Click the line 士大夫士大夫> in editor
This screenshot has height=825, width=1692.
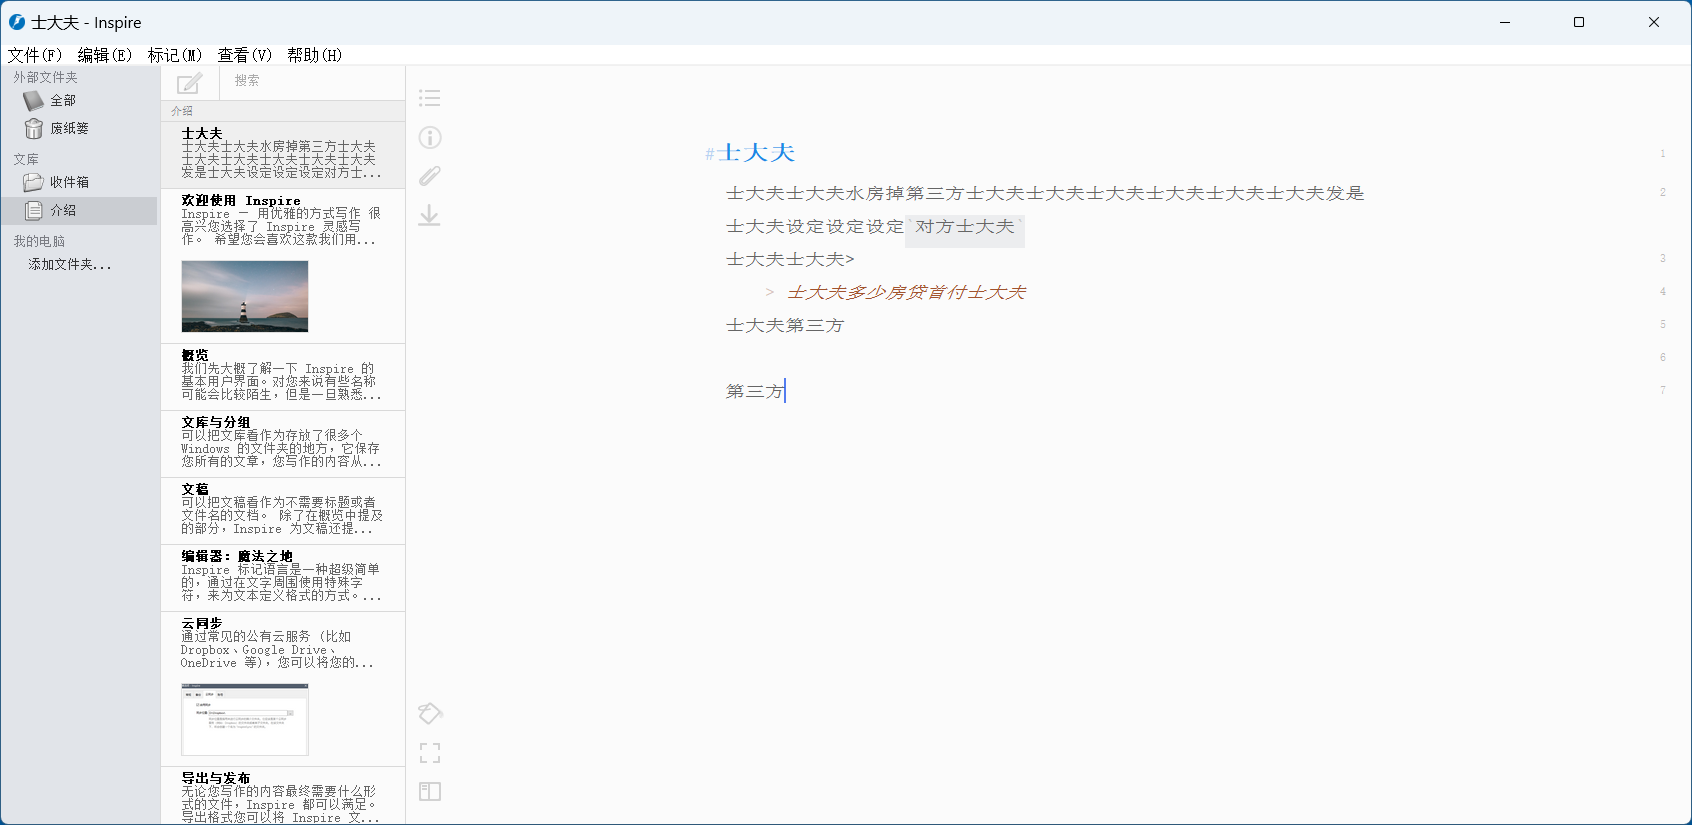click(790, 259)
